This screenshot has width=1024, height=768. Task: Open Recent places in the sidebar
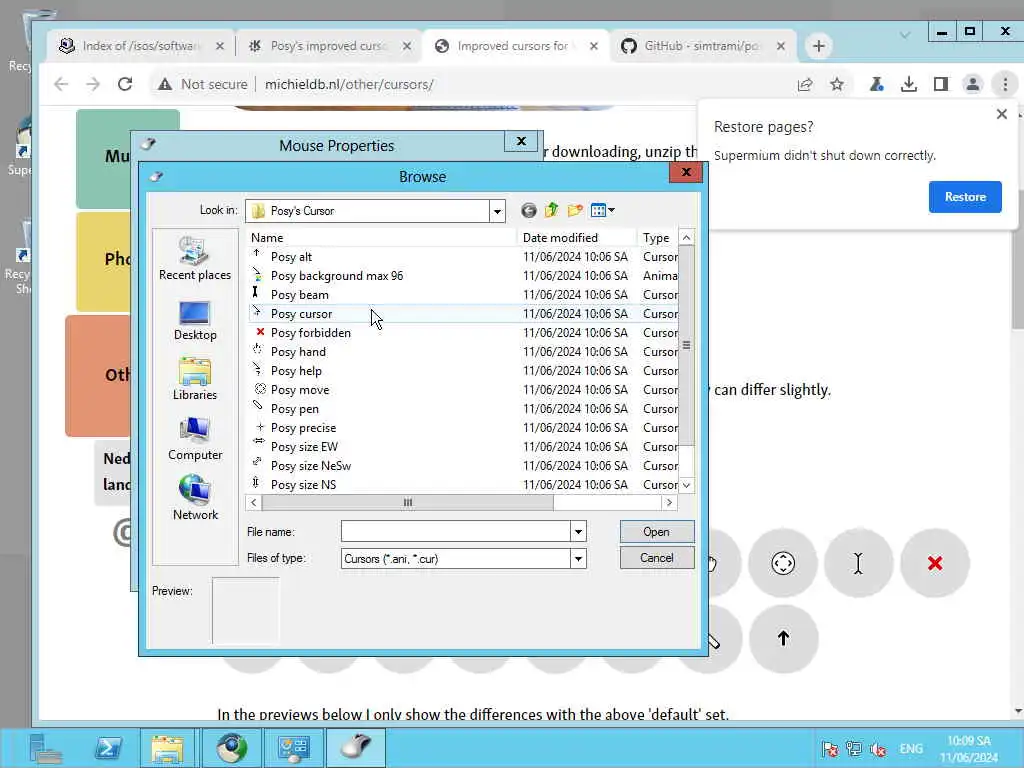[x=195, y=259]
